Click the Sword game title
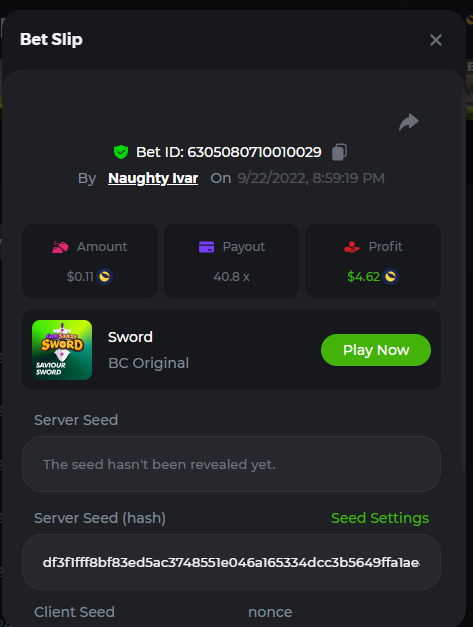 click(130, 337)
